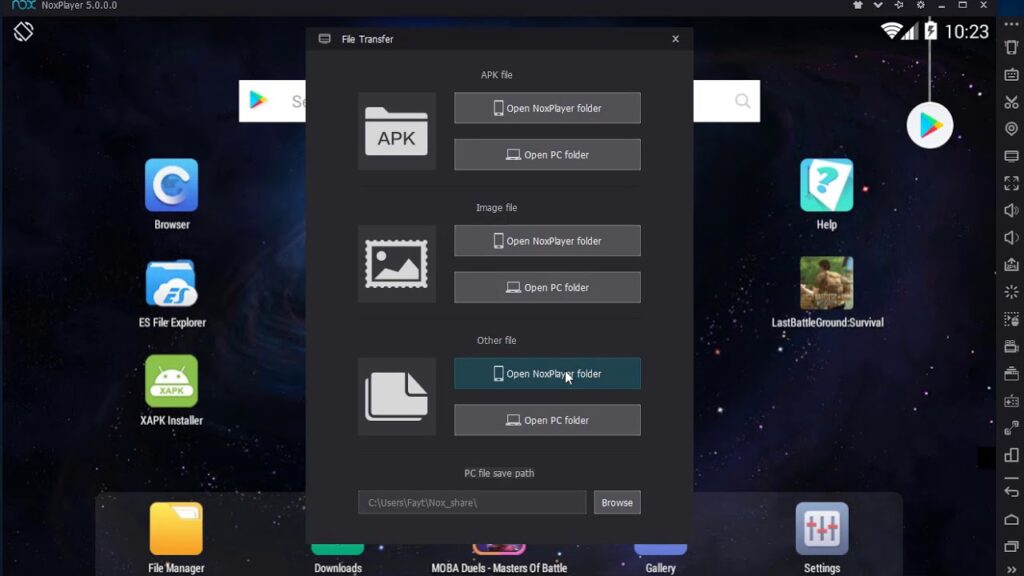
Task: Click the Play Store logo in search bar
Action: pos(259,101)
